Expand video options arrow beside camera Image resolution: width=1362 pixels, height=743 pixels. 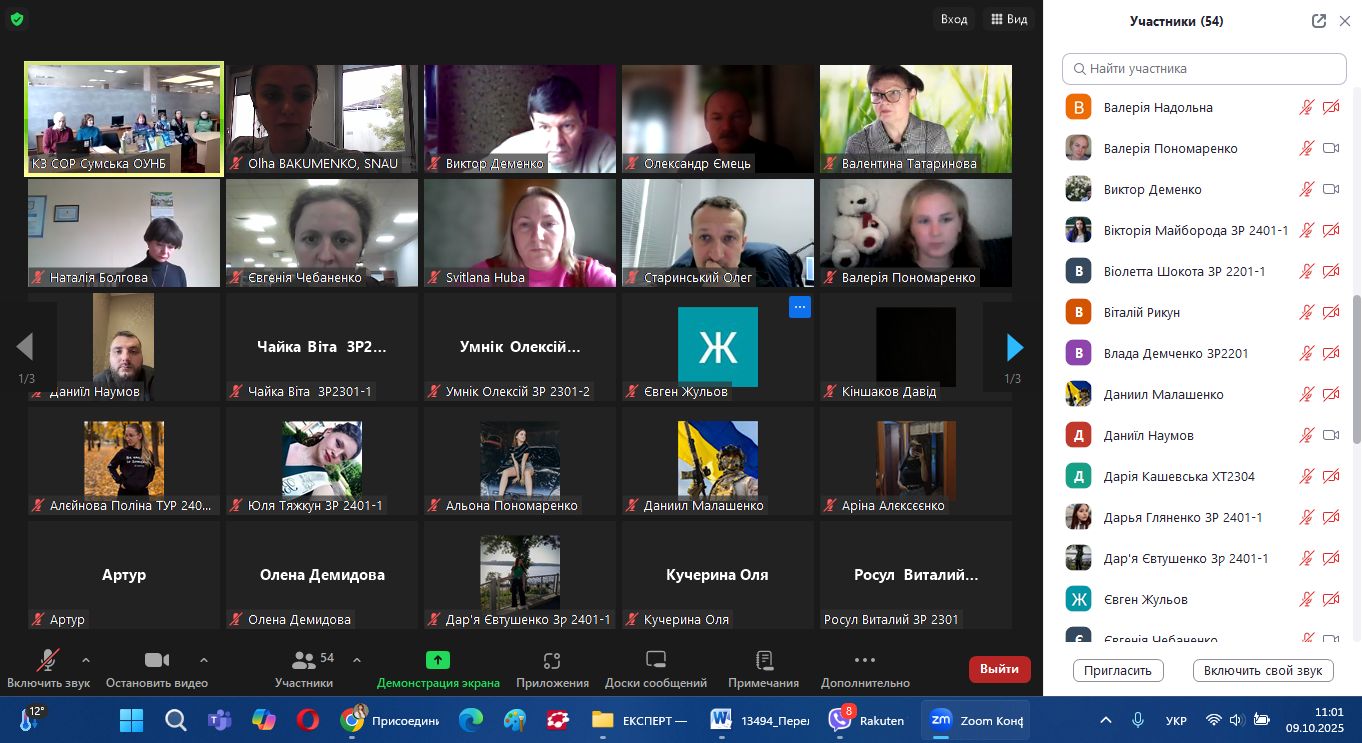[x=204, y=660]
